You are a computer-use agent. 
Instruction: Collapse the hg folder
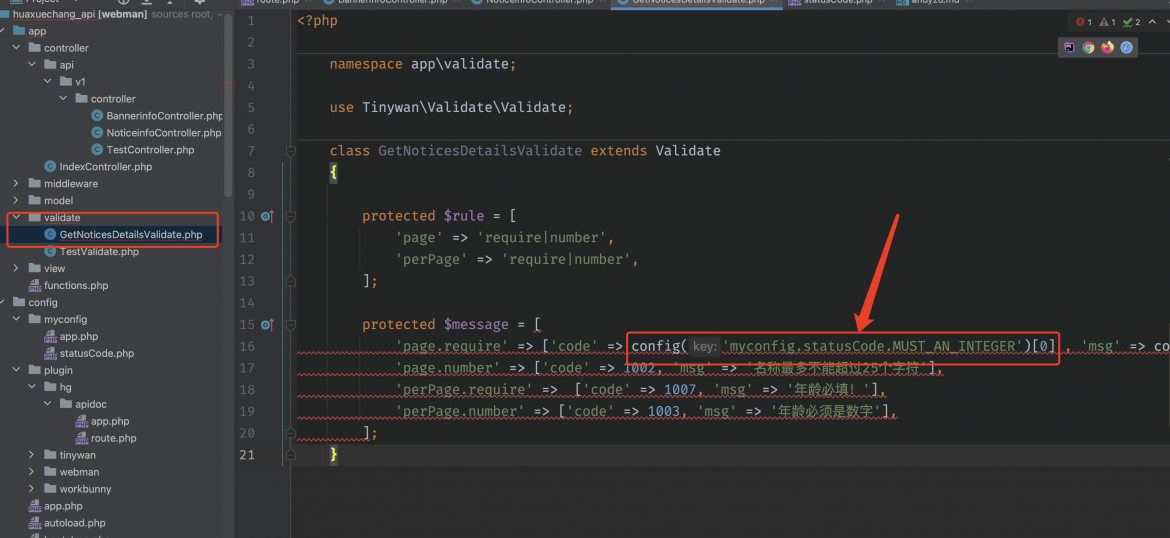[32, 387]
